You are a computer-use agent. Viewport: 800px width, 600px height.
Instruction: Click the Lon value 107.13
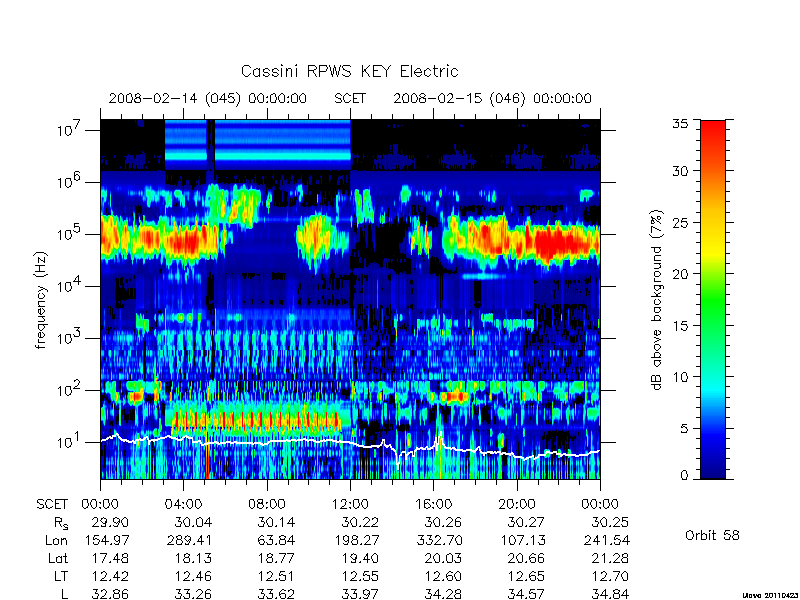[522, 540]
